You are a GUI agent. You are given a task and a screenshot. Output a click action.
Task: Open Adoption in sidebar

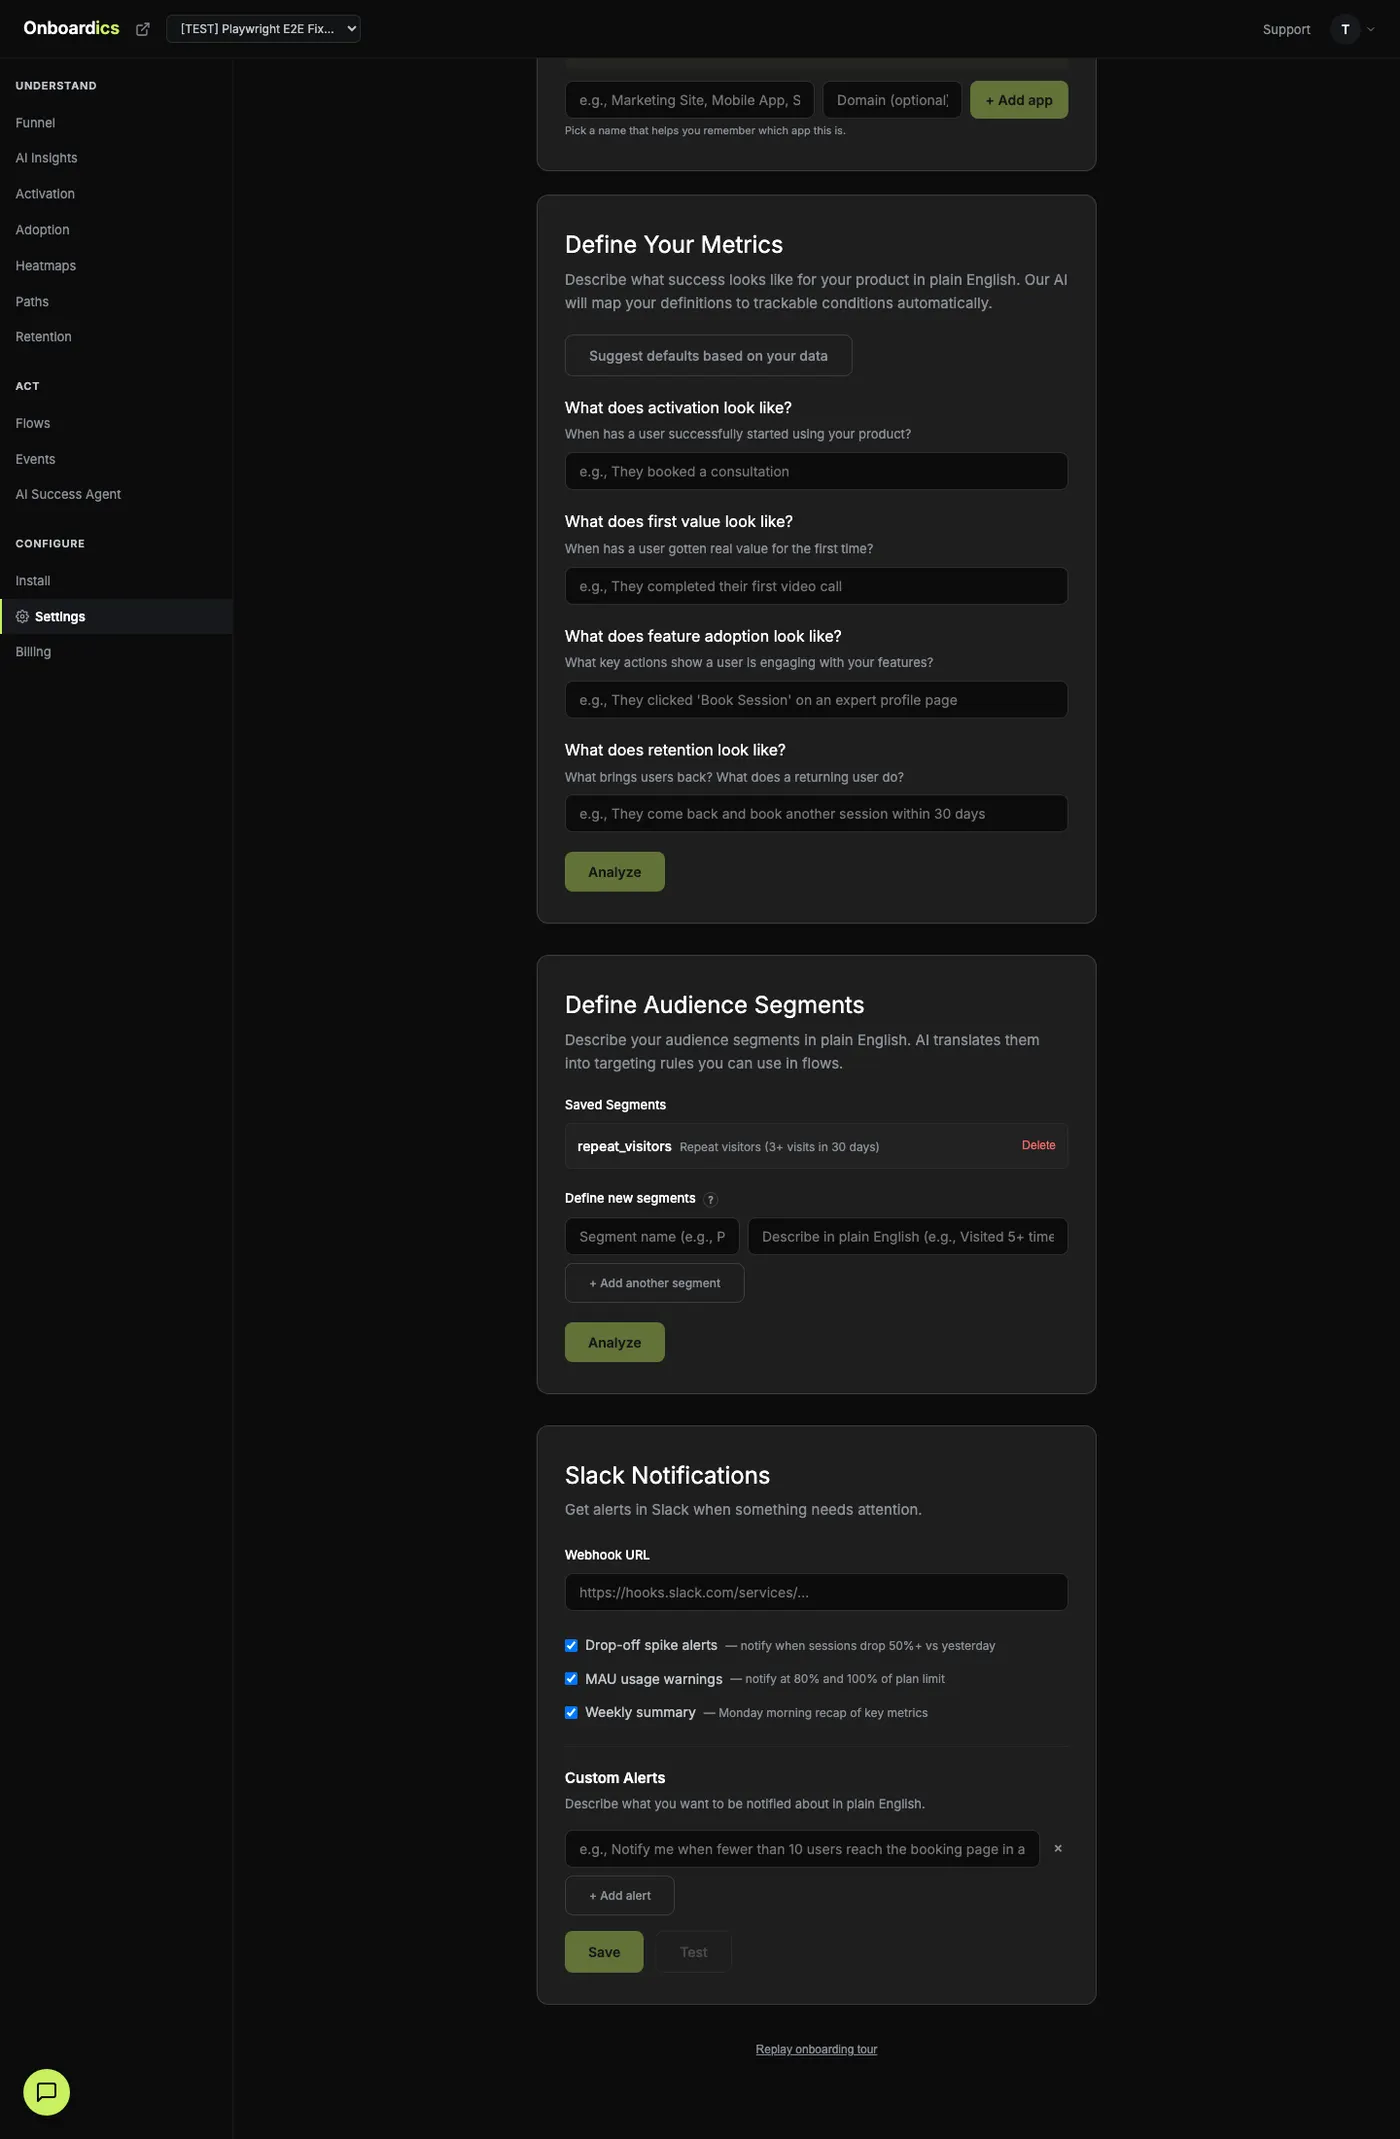point(42,230)
